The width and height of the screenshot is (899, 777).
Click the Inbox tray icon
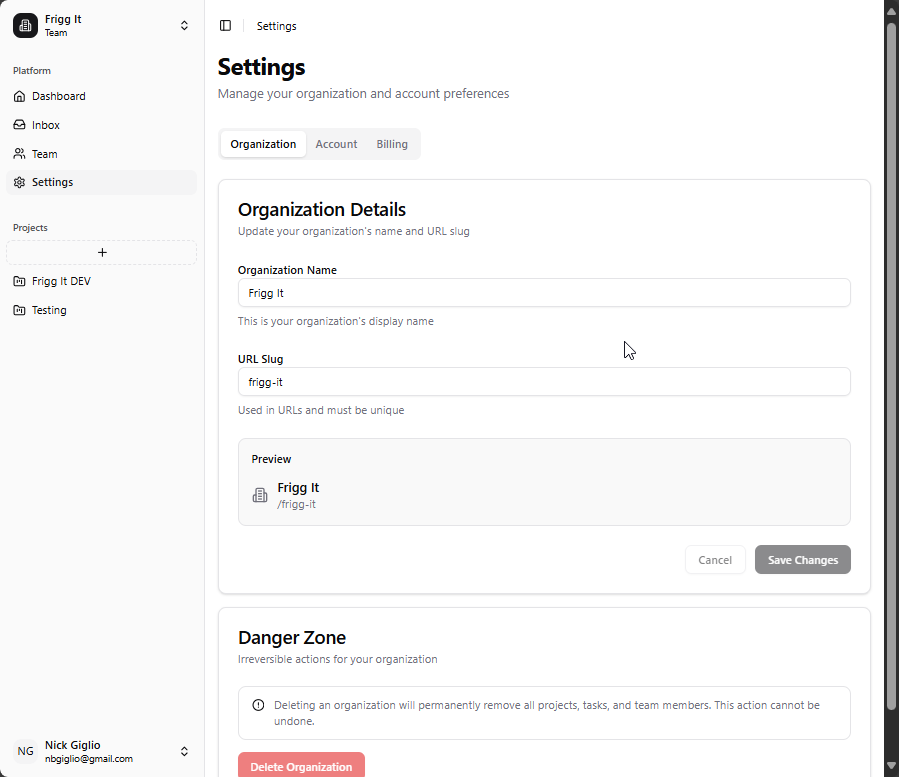(x=19, y=125)
